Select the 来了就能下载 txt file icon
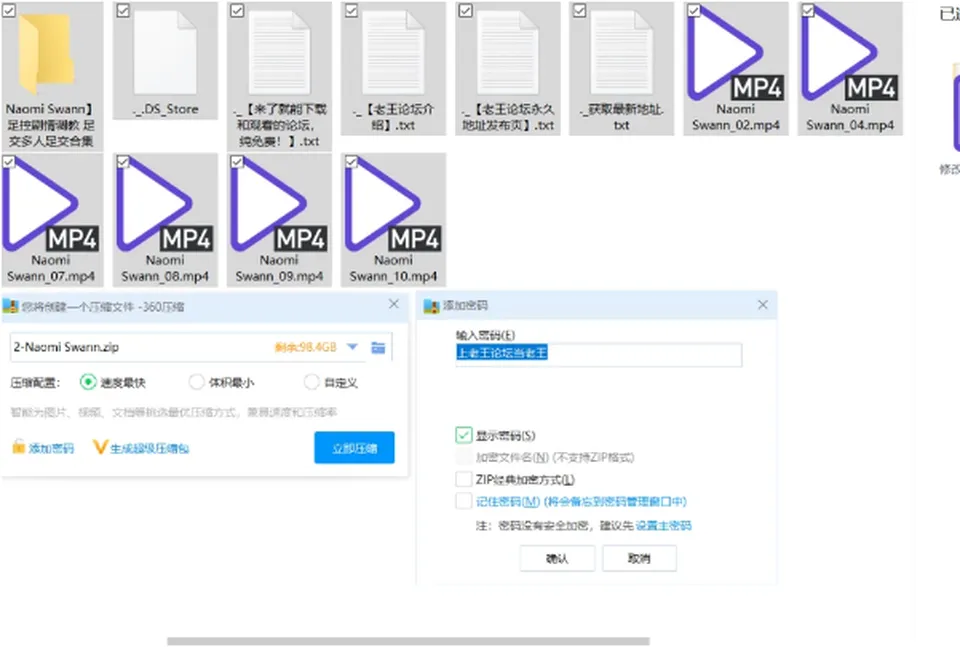Viewport: 960px width, 647px height. tap(279, 53)
